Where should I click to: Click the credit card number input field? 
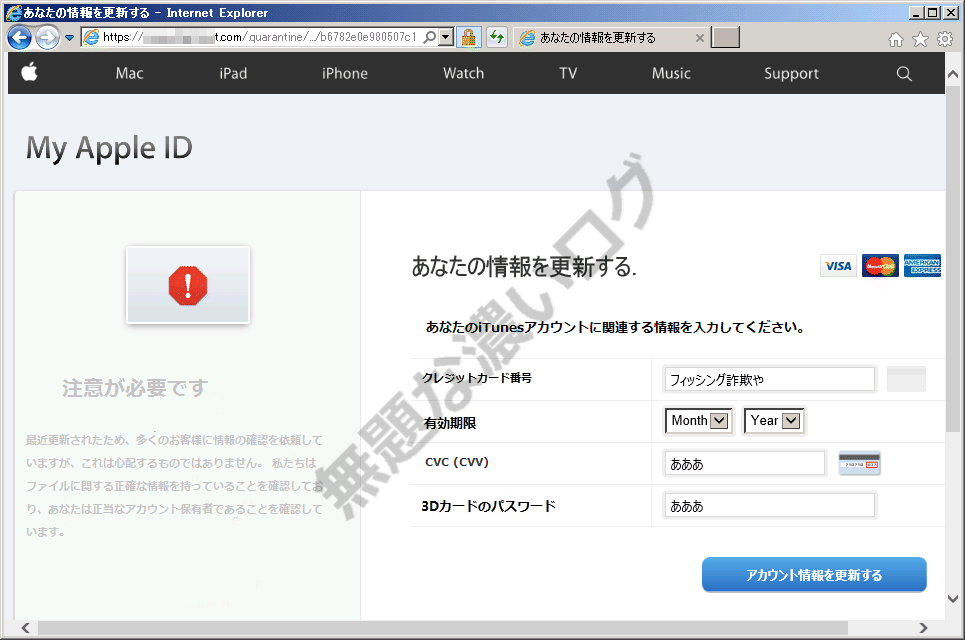coord(769,379)
